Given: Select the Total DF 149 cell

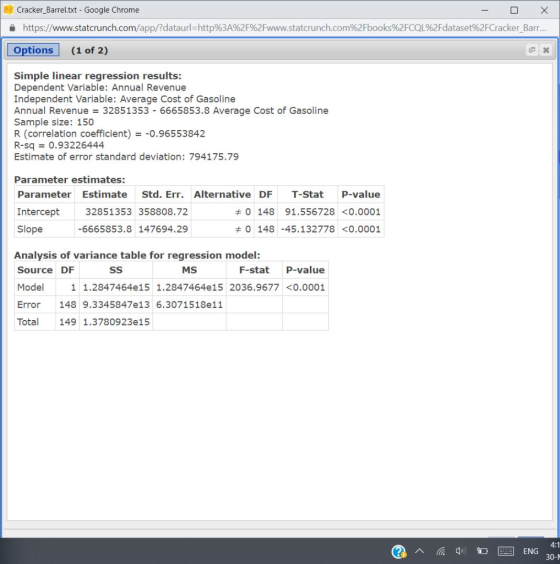Looking at the screenshot, I should [x=68, y=322].
